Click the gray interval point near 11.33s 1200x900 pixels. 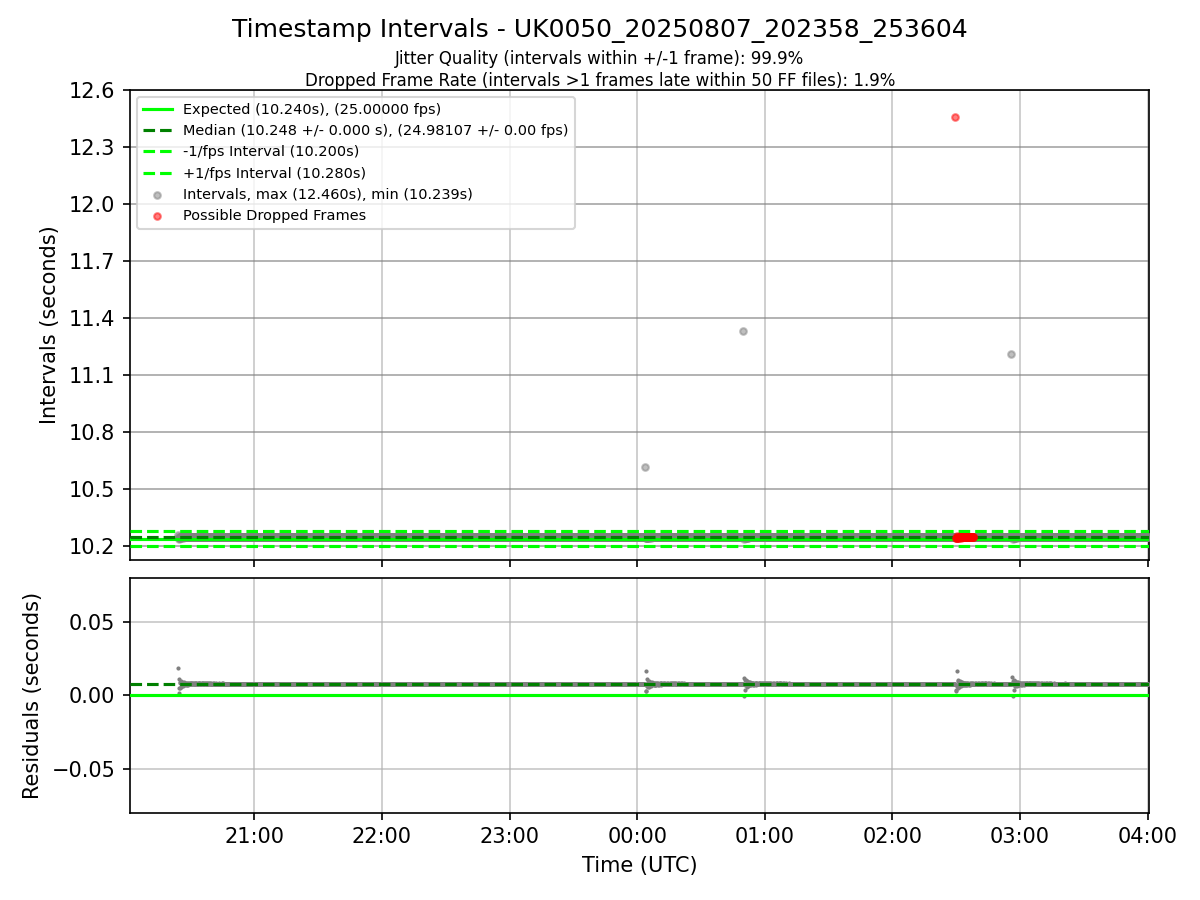point(743,331)
